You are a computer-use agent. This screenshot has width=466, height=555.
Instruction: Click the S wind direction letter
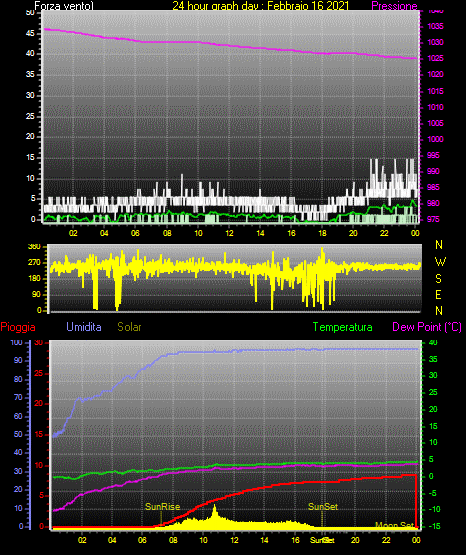click(x=438, y=279)
